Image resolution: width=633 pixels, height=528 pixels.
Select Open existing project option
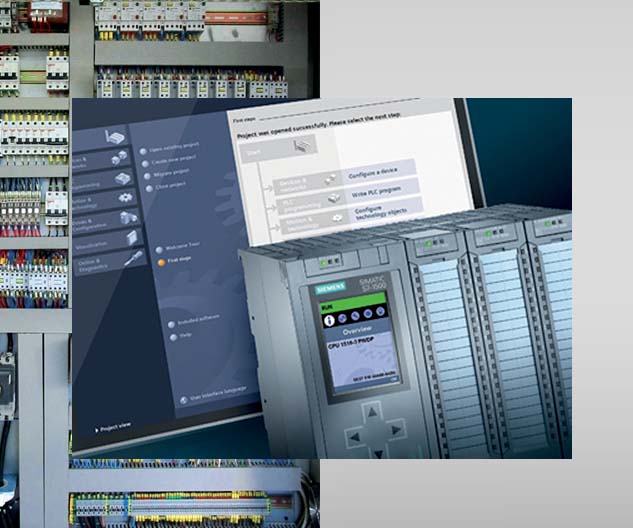pos(170,148)
